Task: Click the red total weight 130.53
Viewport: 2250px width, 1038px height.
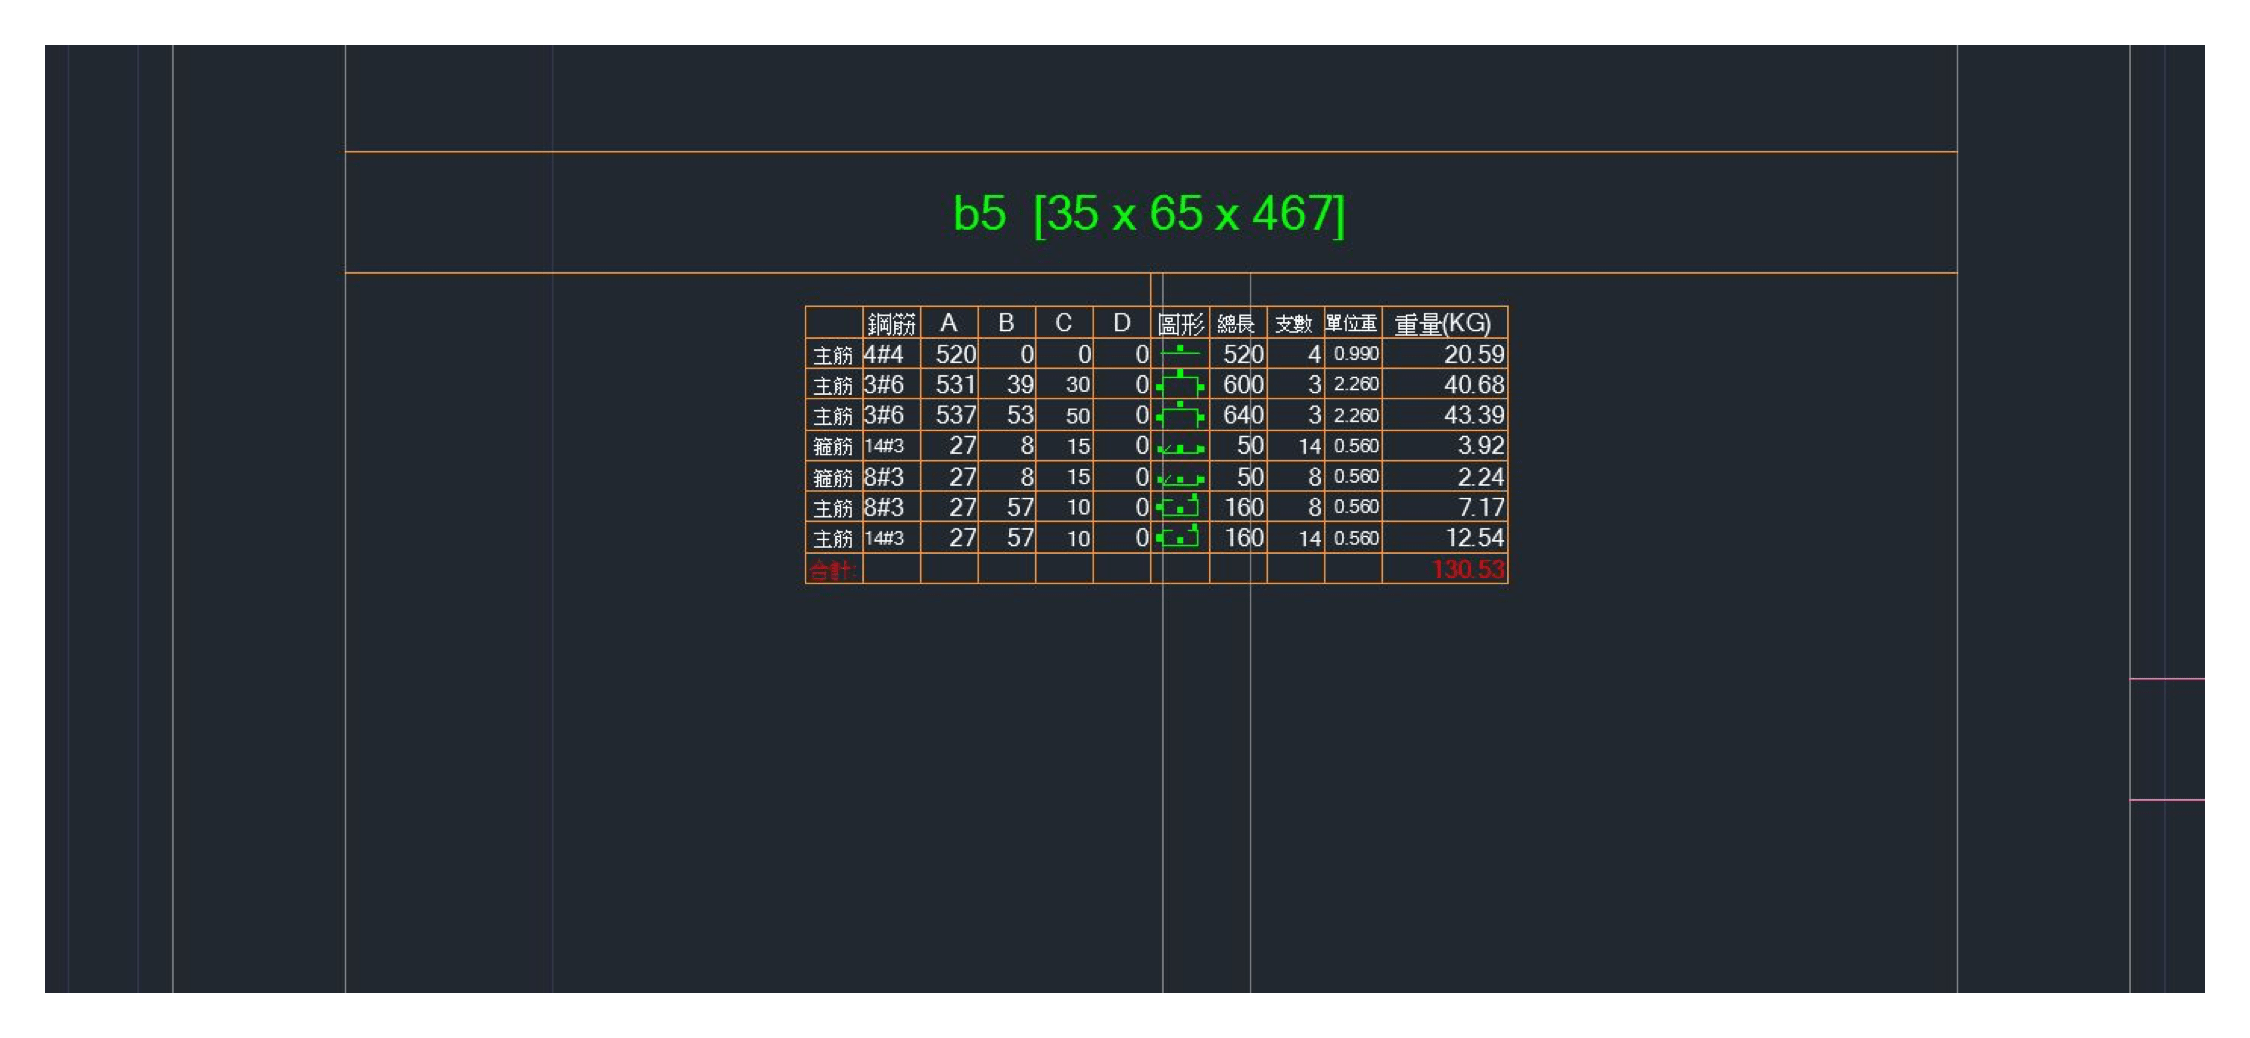Action: click(1468, 569)
